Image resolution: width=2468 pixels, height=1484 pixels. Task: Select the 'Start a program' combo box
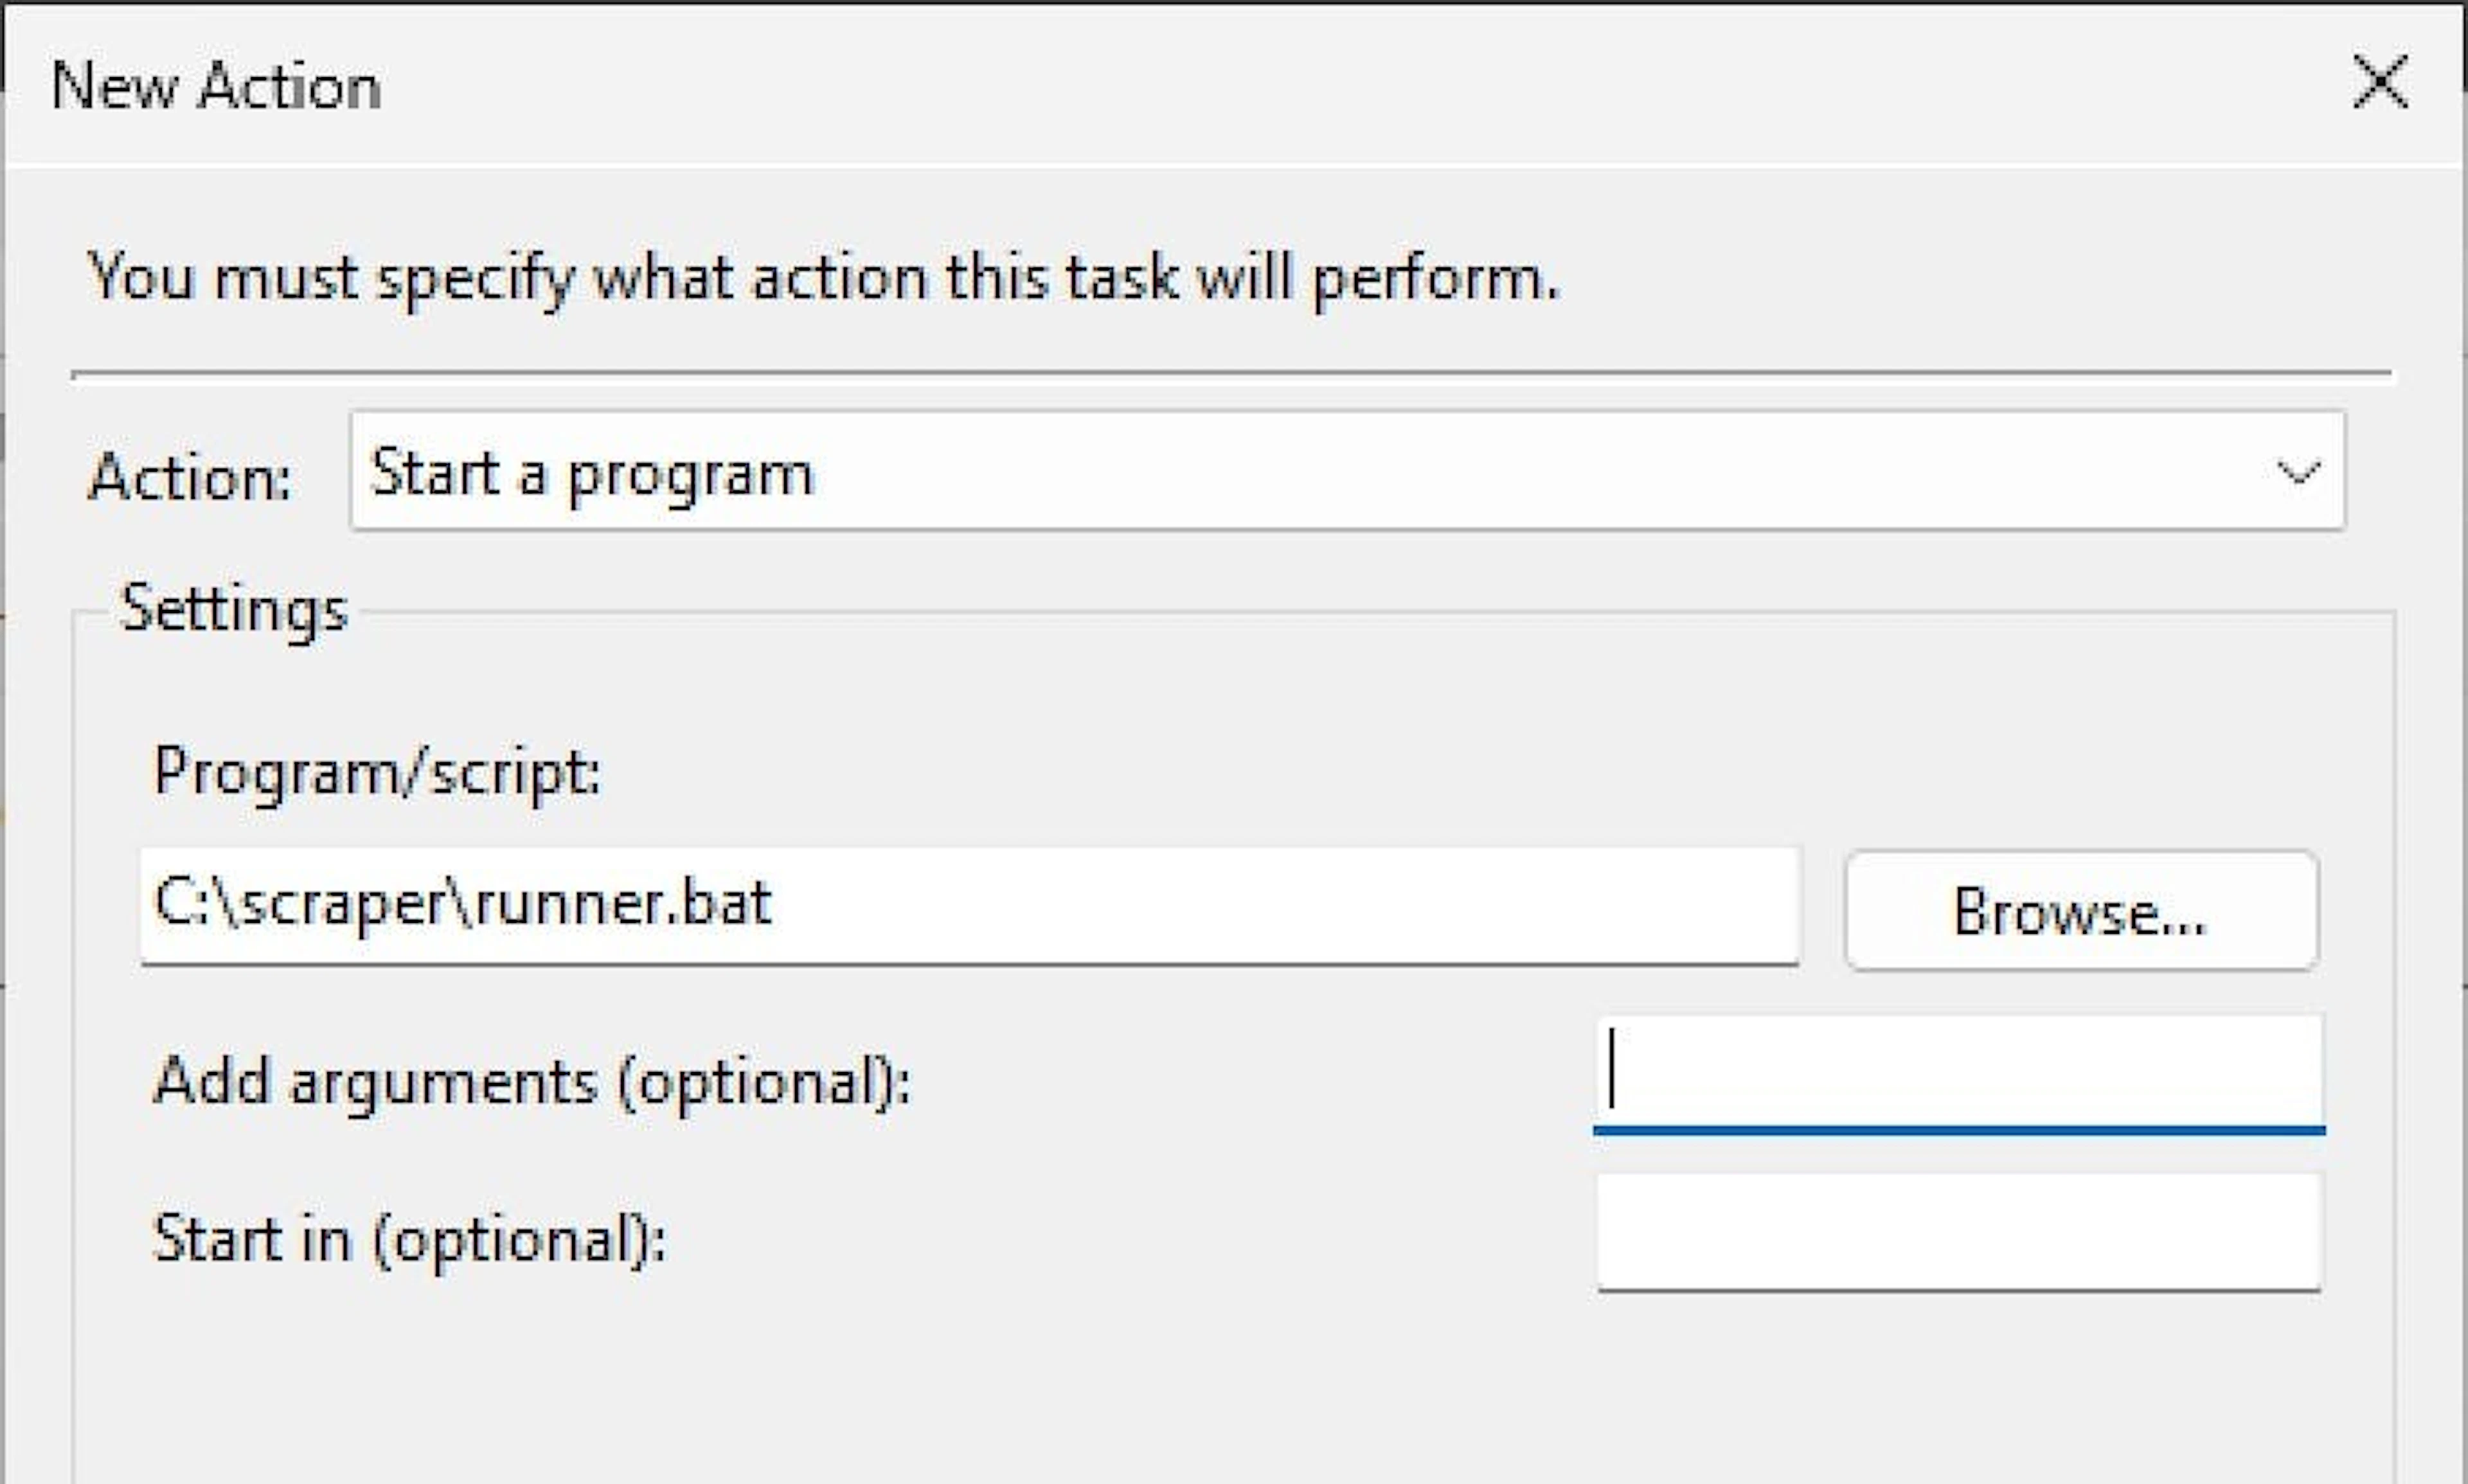coord(1347,471)
